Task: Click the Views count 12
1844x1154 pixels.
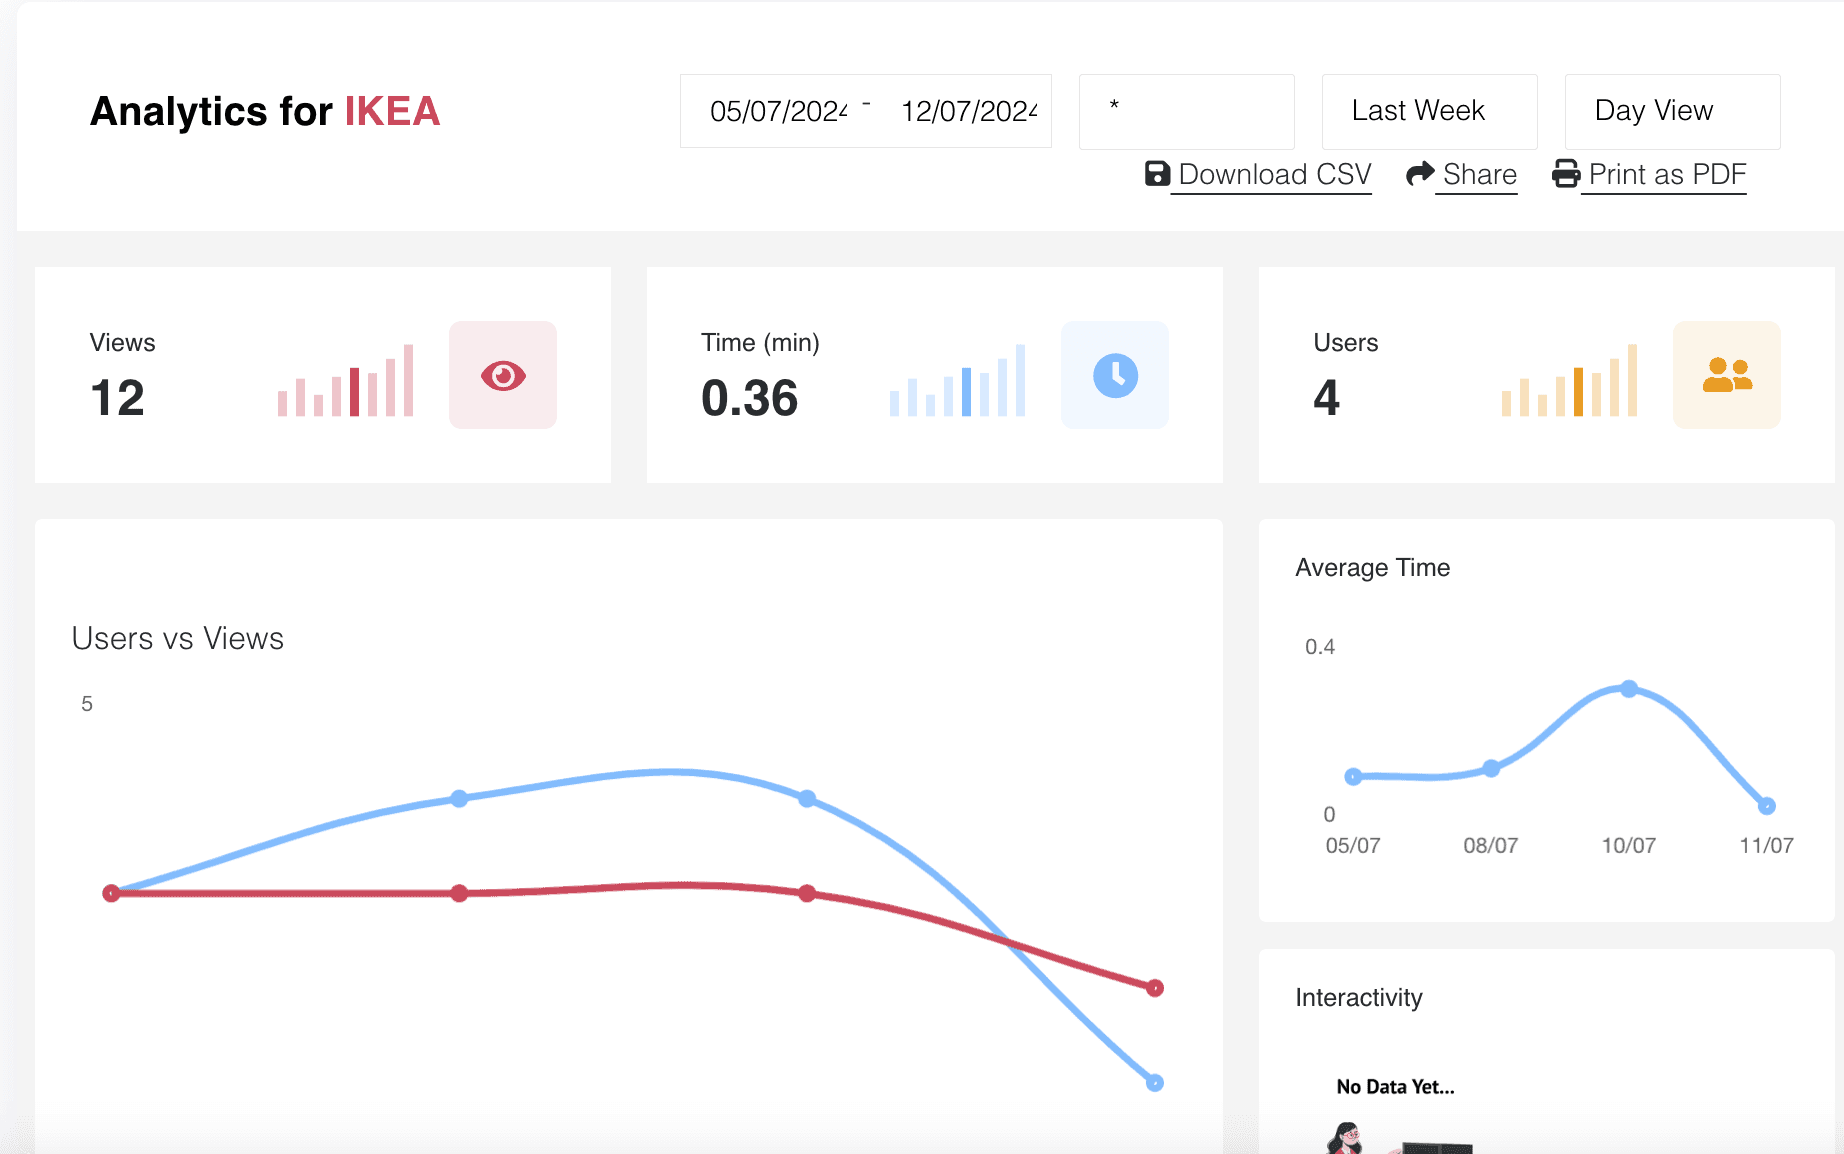Action: [118, 398]
